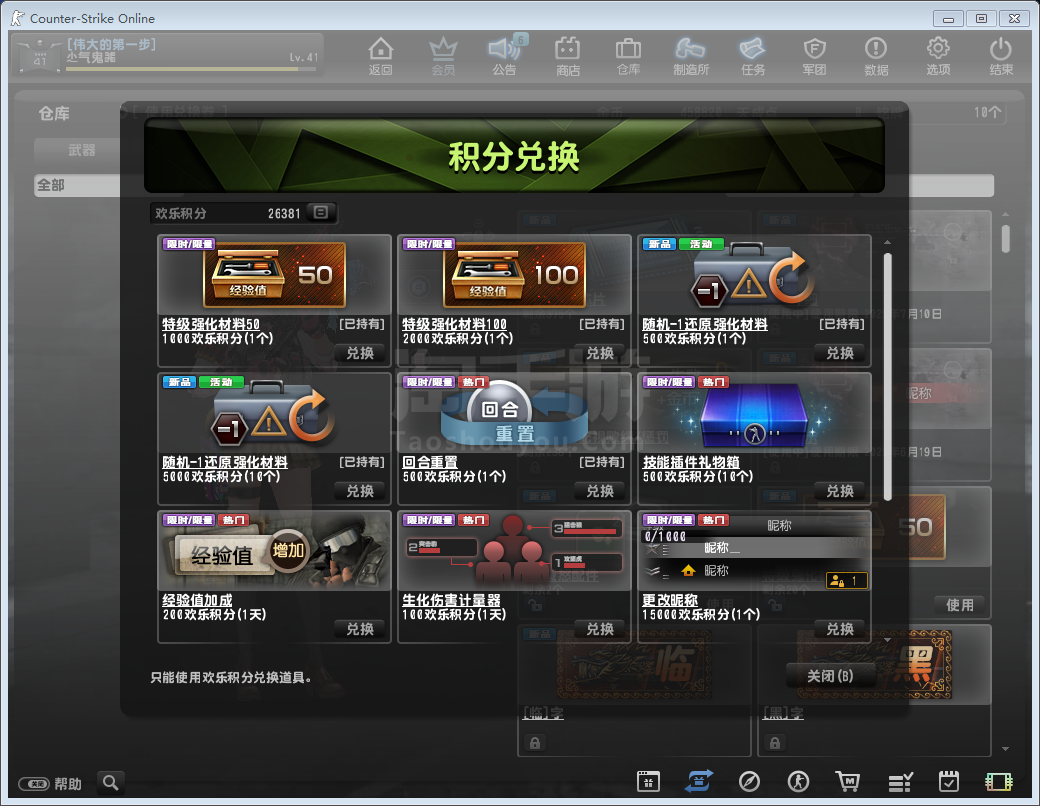Click the compass icon in bottom toolbar
This screenshot has width=1040, height=806.
tap(749, 781)
